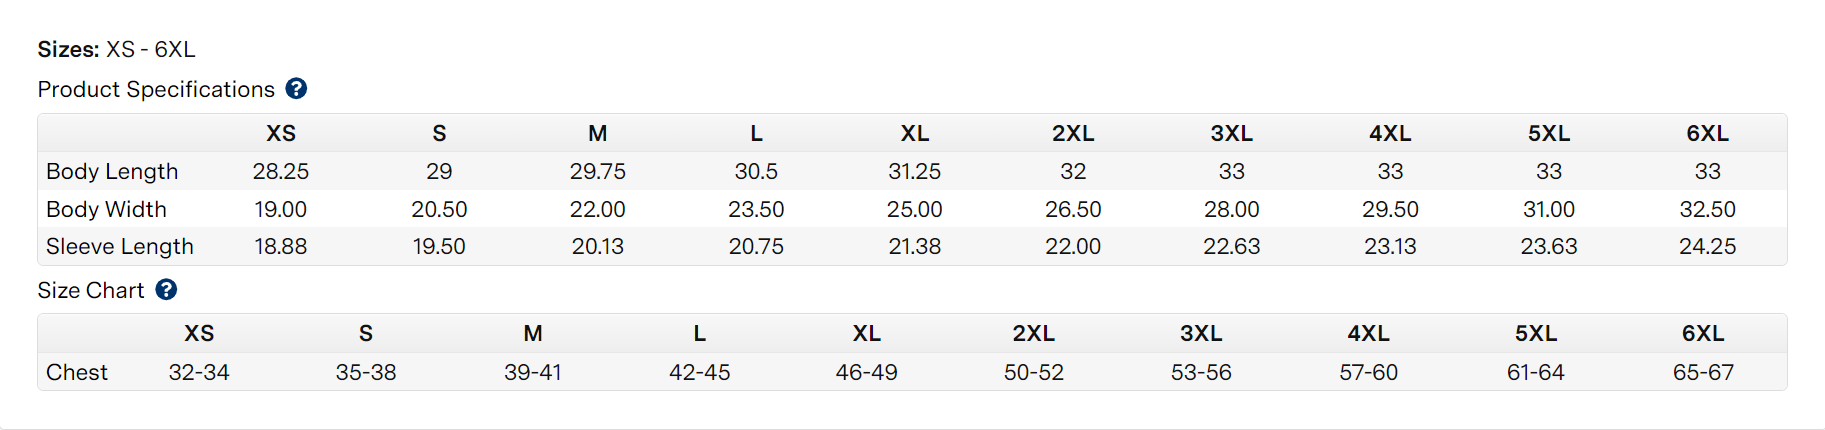
Task: Select the 32.50 body width value
Action: tap(1707, 209)
